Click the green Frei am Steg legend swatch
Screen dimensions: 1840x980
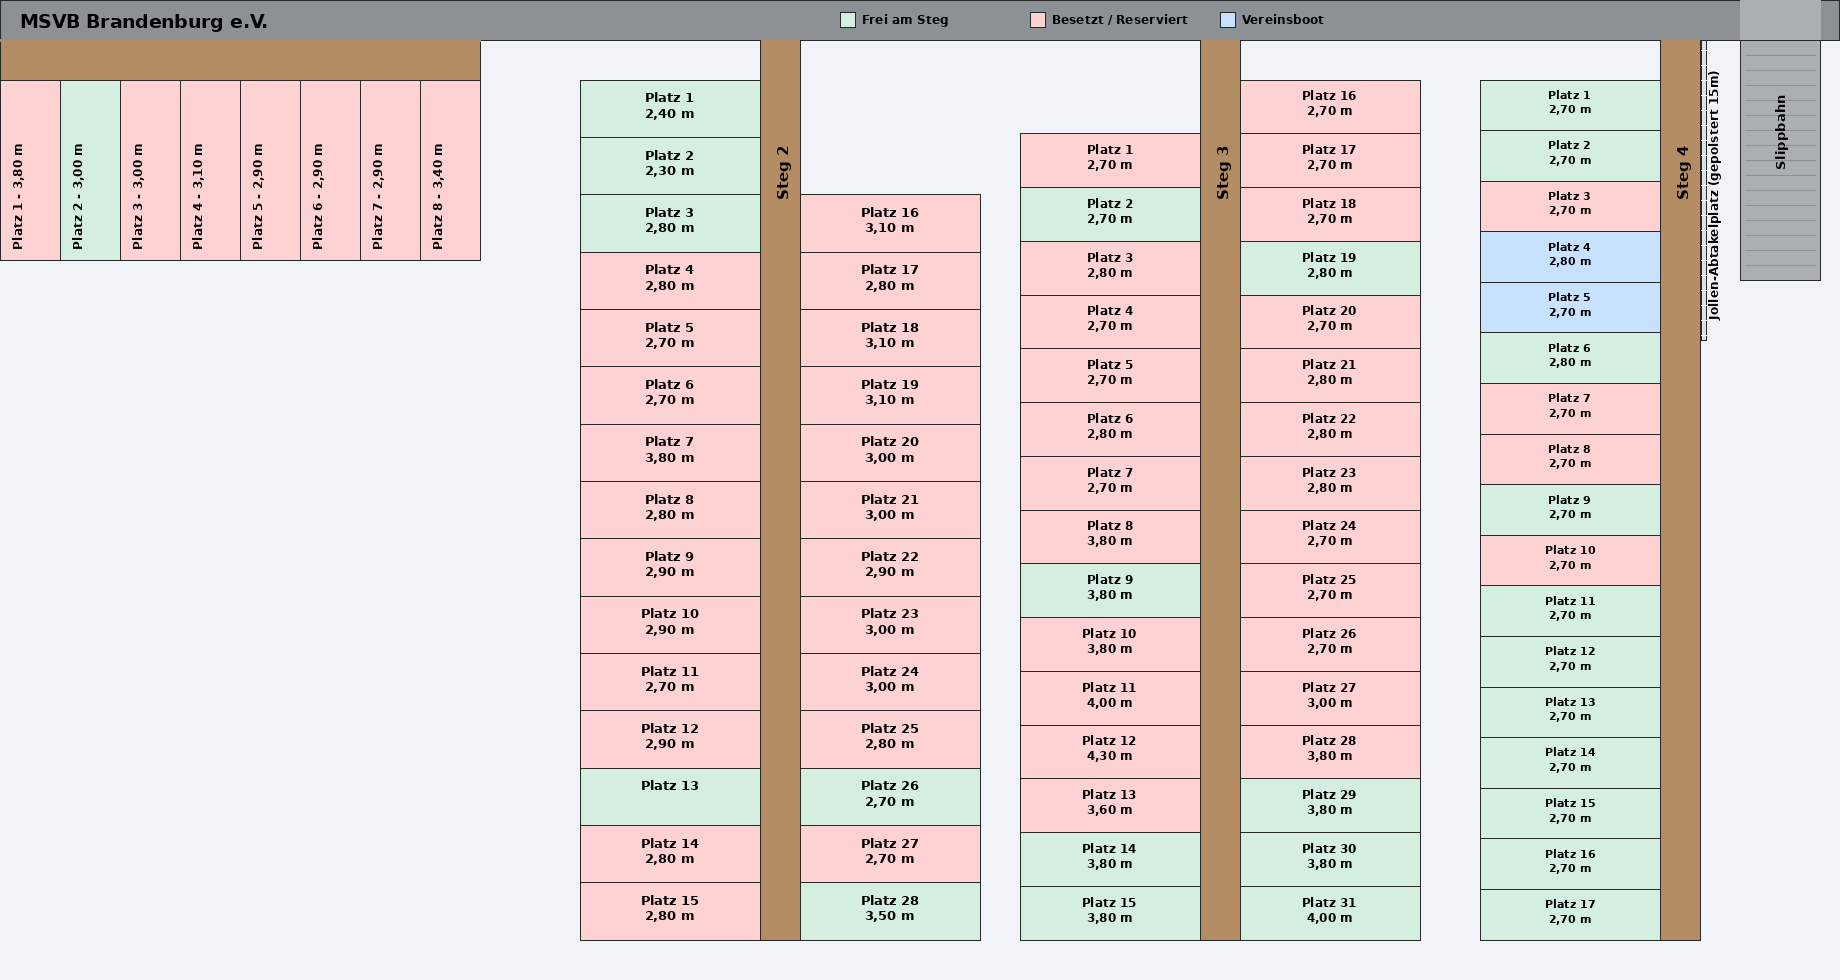[x=848, y=20]
